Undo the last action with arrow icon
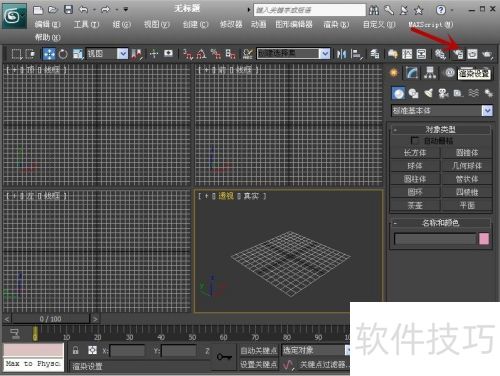Screen dimensions: 500x376 pyautogui.click(x=83, y=10)
